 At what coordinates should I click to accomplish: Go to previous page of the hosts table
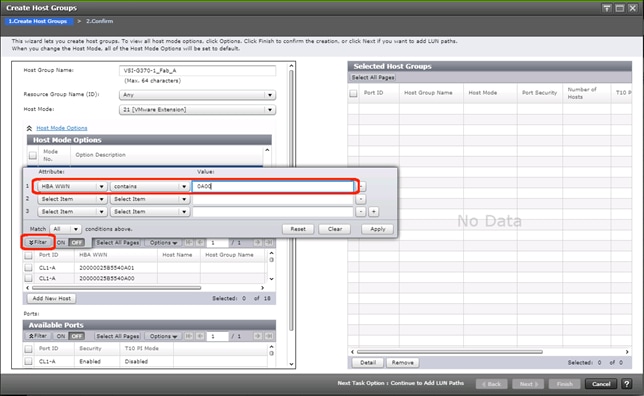(x=200, y=243)
